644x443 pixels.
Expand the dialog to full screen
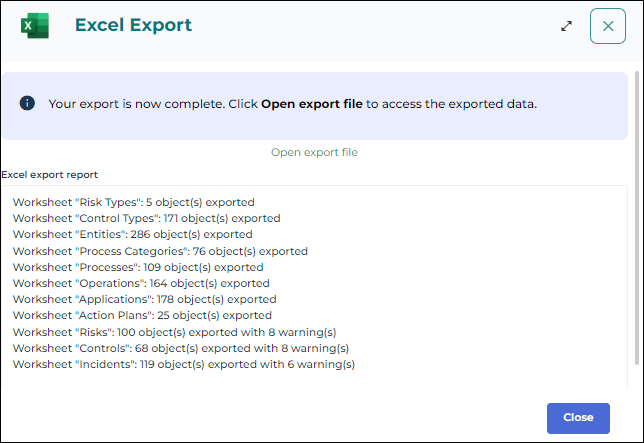tap(567, 26)
